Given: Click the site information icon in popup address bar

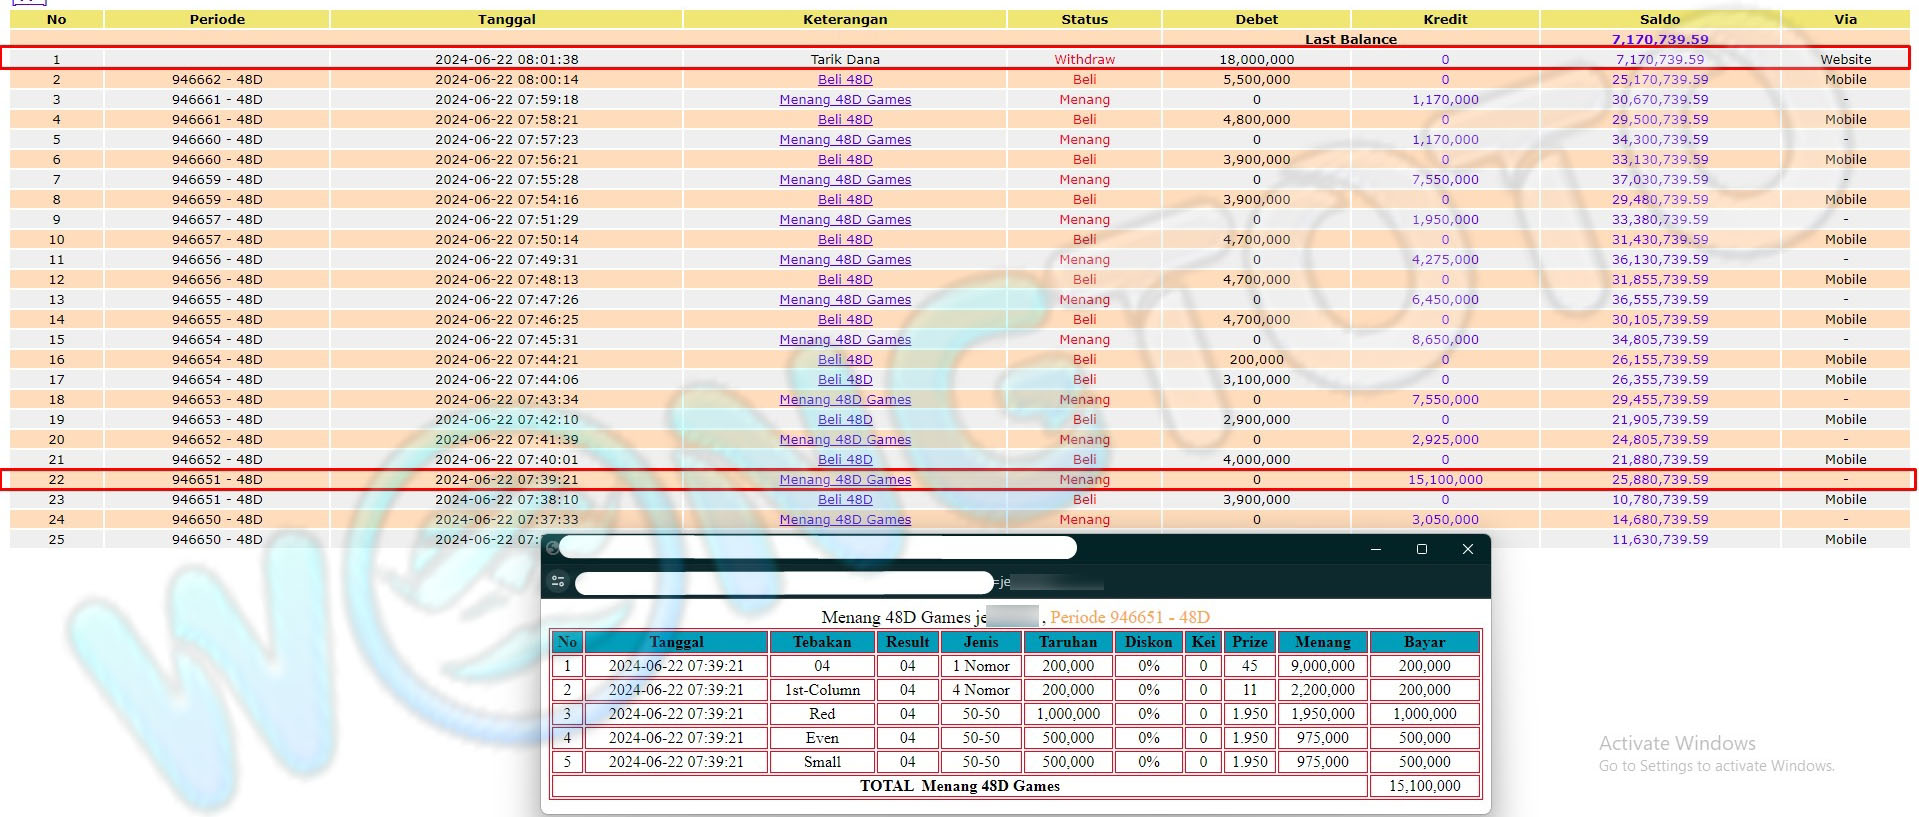Looking at the screenshot, I should [558, 582].
